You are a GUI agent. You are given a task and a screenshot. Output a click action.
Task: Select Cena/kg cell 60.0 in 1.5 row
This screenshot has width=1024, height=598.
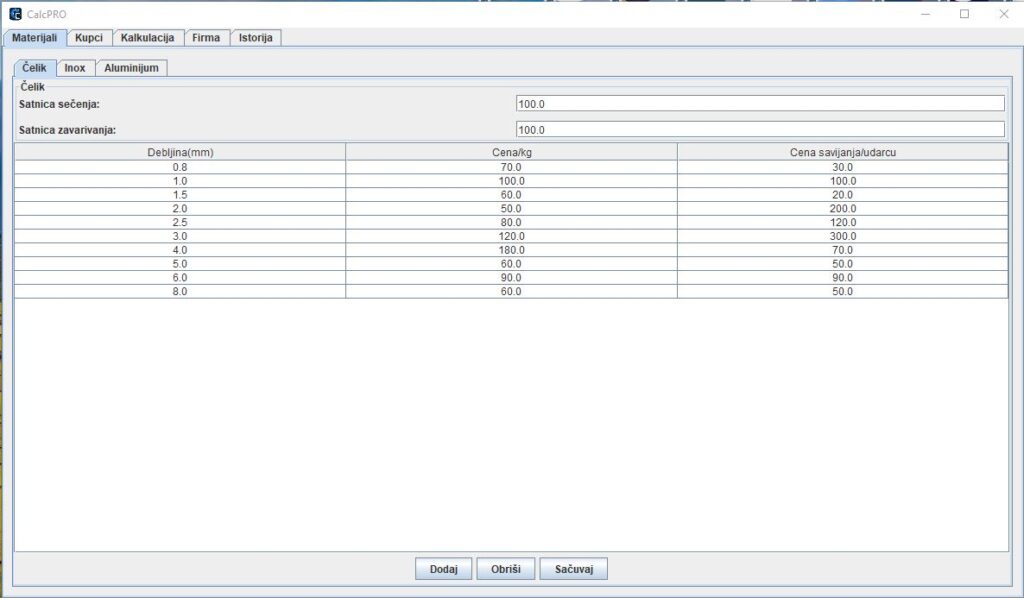(x=511, y=195)
